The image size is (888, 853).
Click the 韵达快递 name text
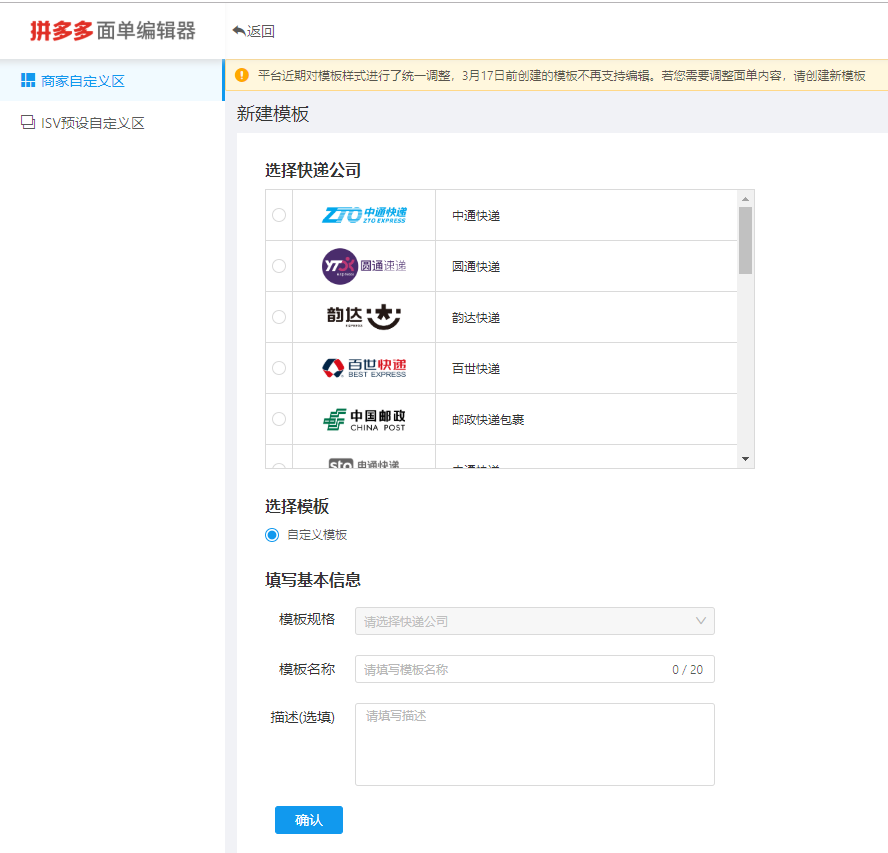coord(476,318)
